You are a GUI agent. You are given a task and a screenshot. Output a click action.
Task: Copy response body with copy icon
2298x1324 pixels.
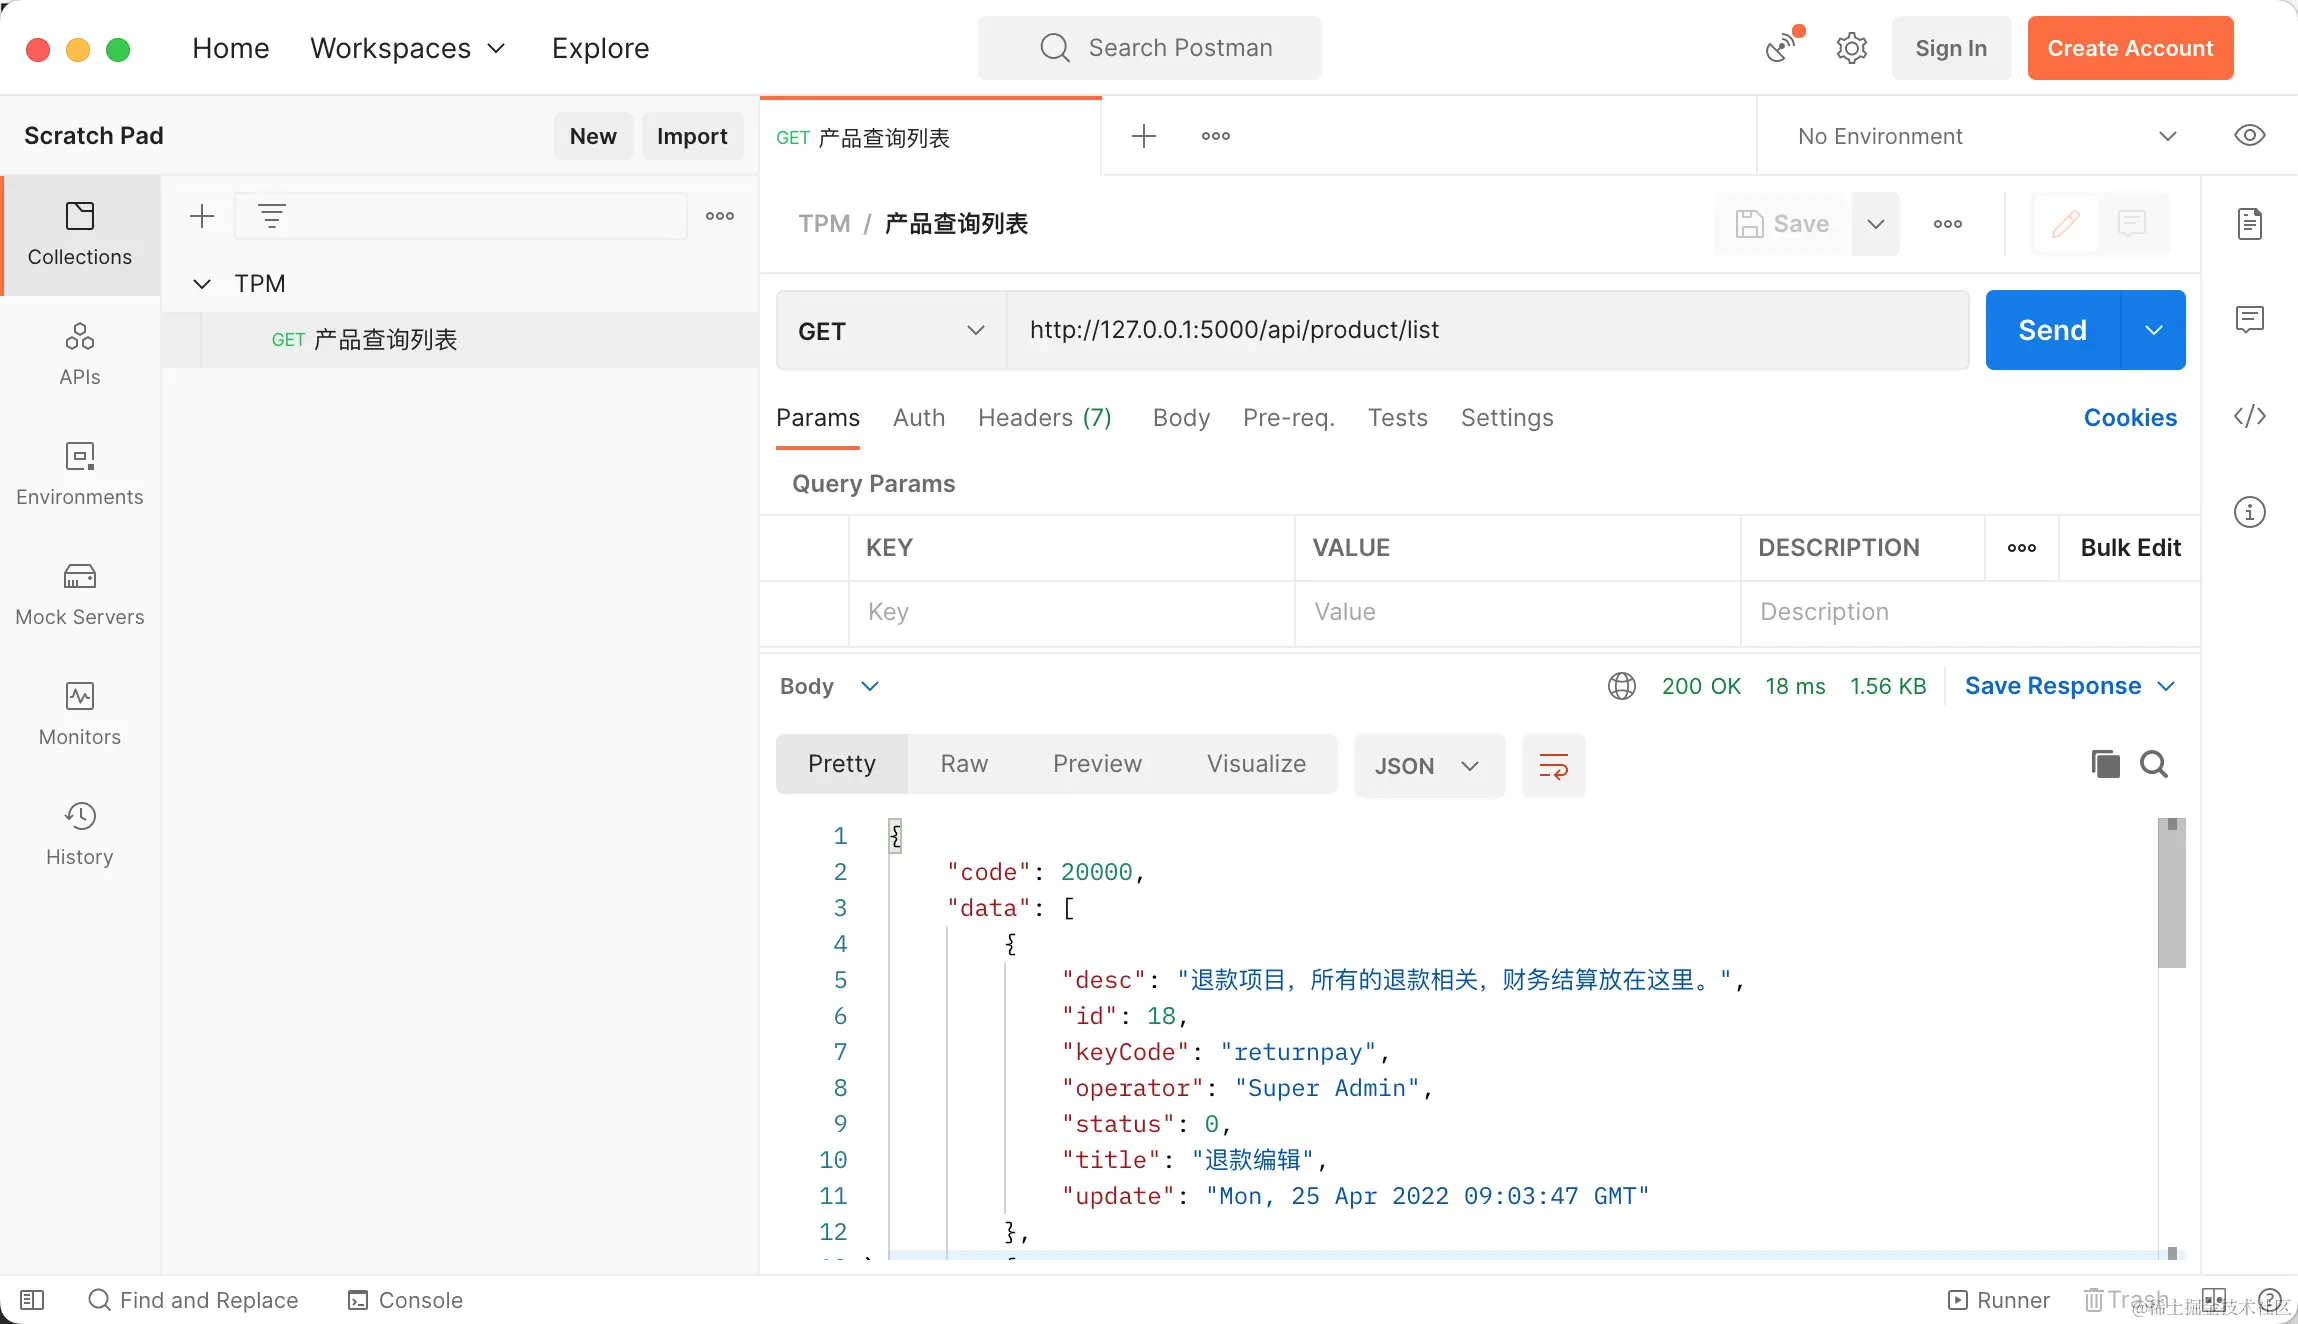click(x=2105, y=765)
